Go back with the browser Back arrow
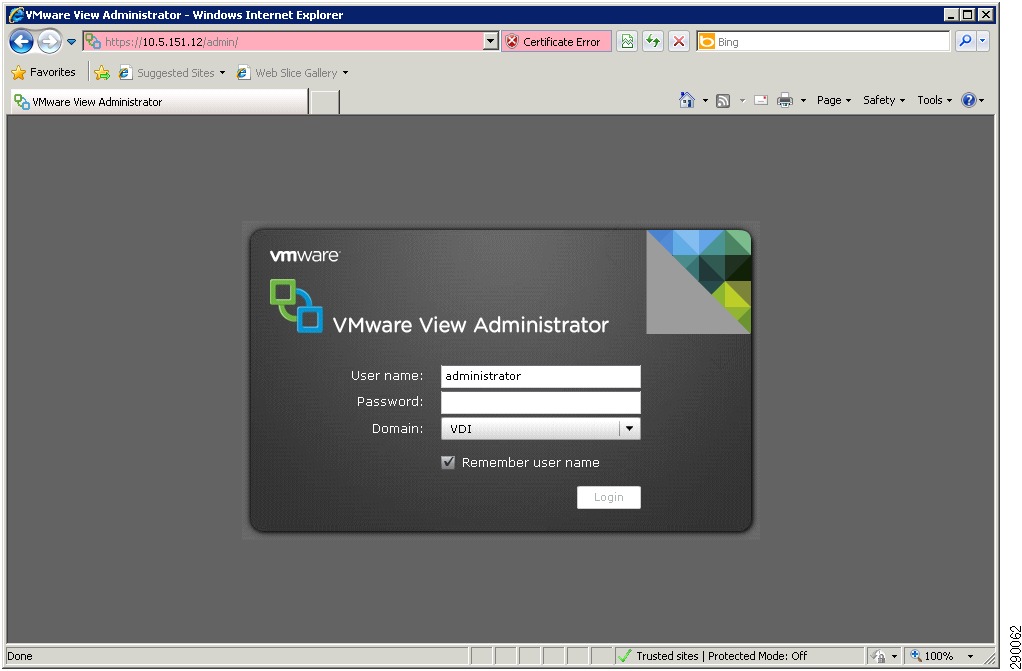This screenshot has height=671, width=1022. pyautogui.click(x=21, y=42)
